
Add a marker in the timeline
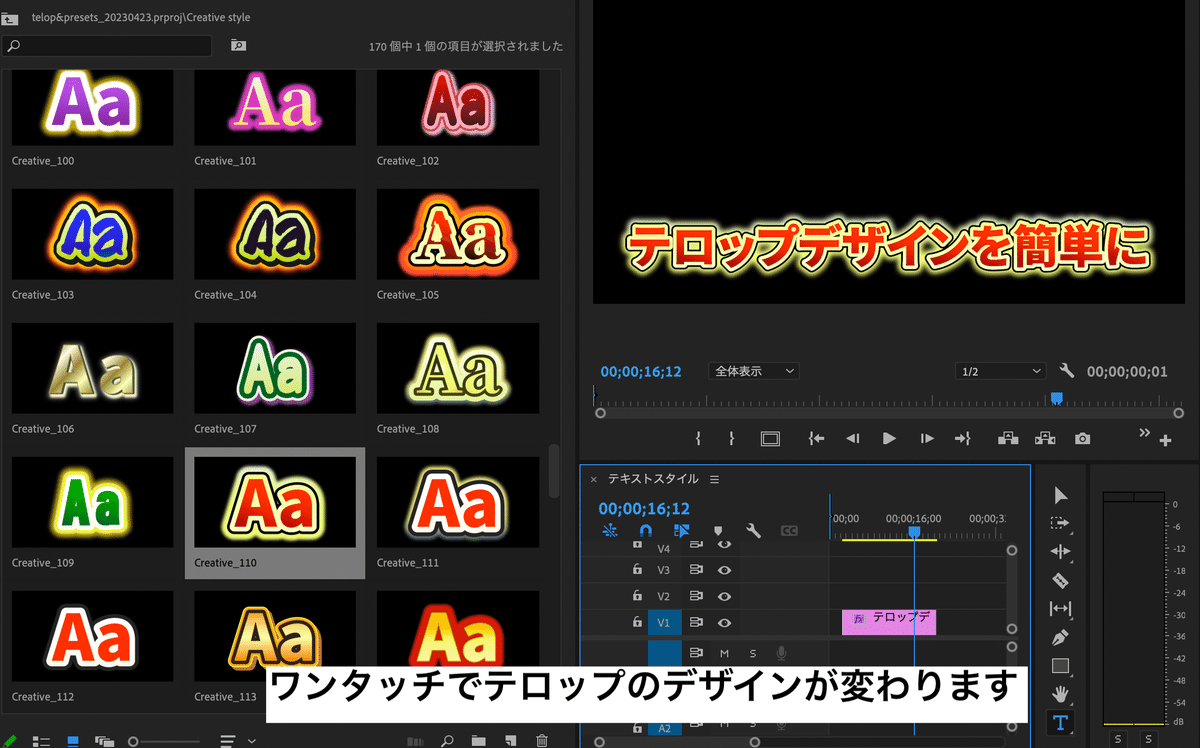click(x=718, y=531)
